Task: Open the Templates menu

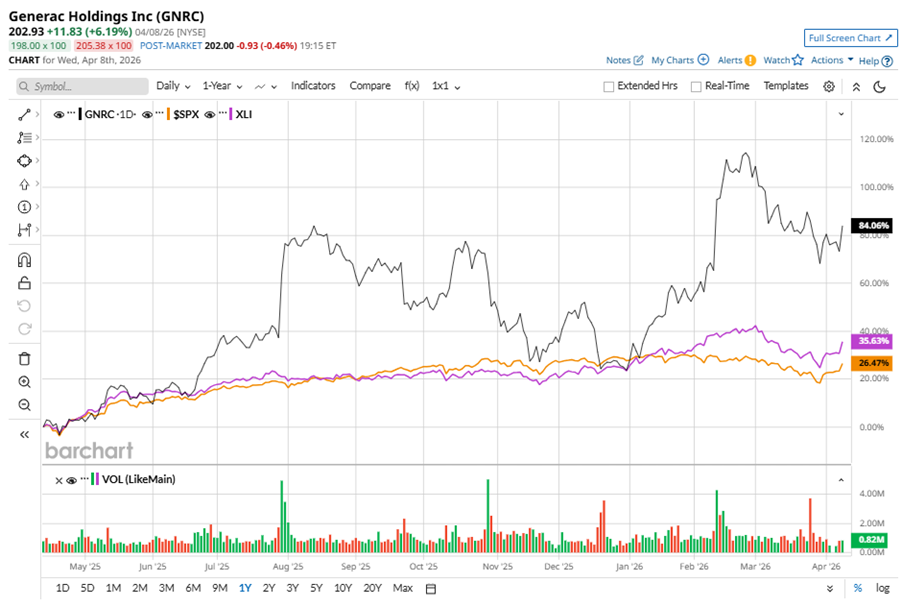Action: coord(786,86)
